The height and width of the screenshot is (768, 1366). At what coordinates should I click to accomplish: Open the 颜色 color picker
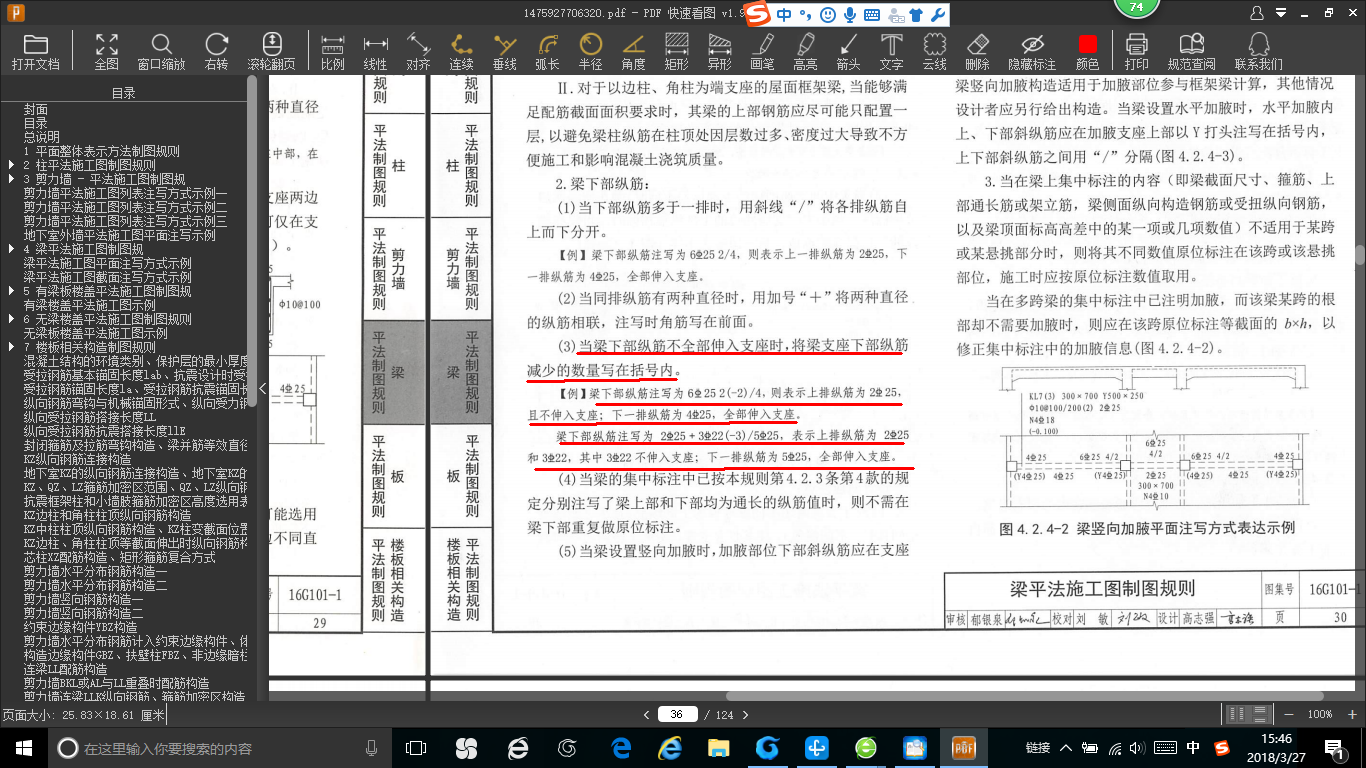point(1086,48)
